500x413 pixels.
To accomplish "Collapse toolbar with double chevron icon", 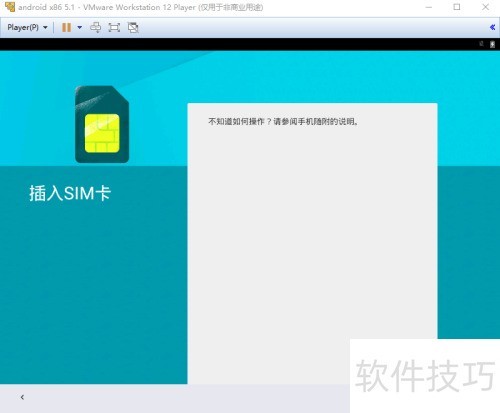I will [x=492, y=27].
